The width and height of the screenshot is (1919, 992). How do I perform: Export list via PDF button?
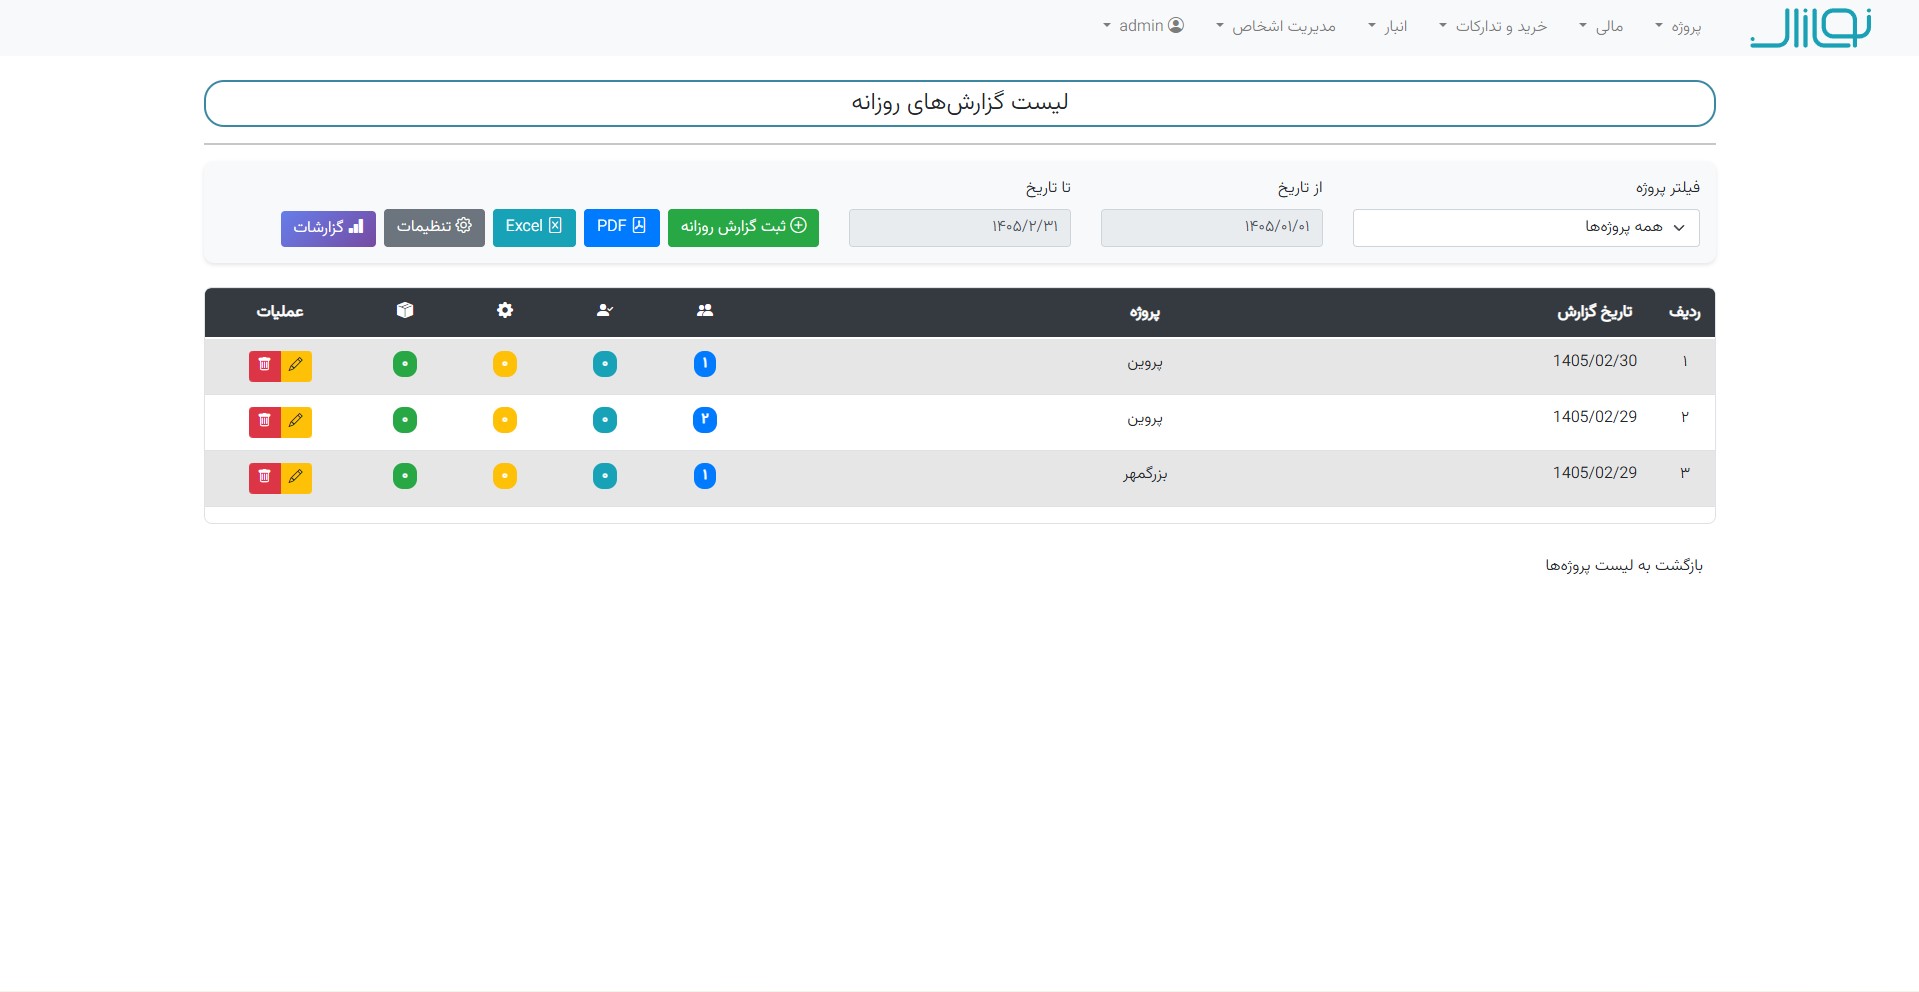pos(622,228)
